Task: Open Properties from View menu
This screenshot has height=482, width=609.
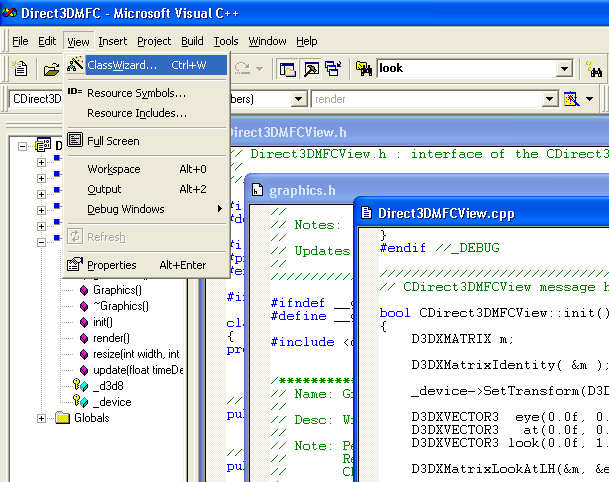Action: coord(146,265)
